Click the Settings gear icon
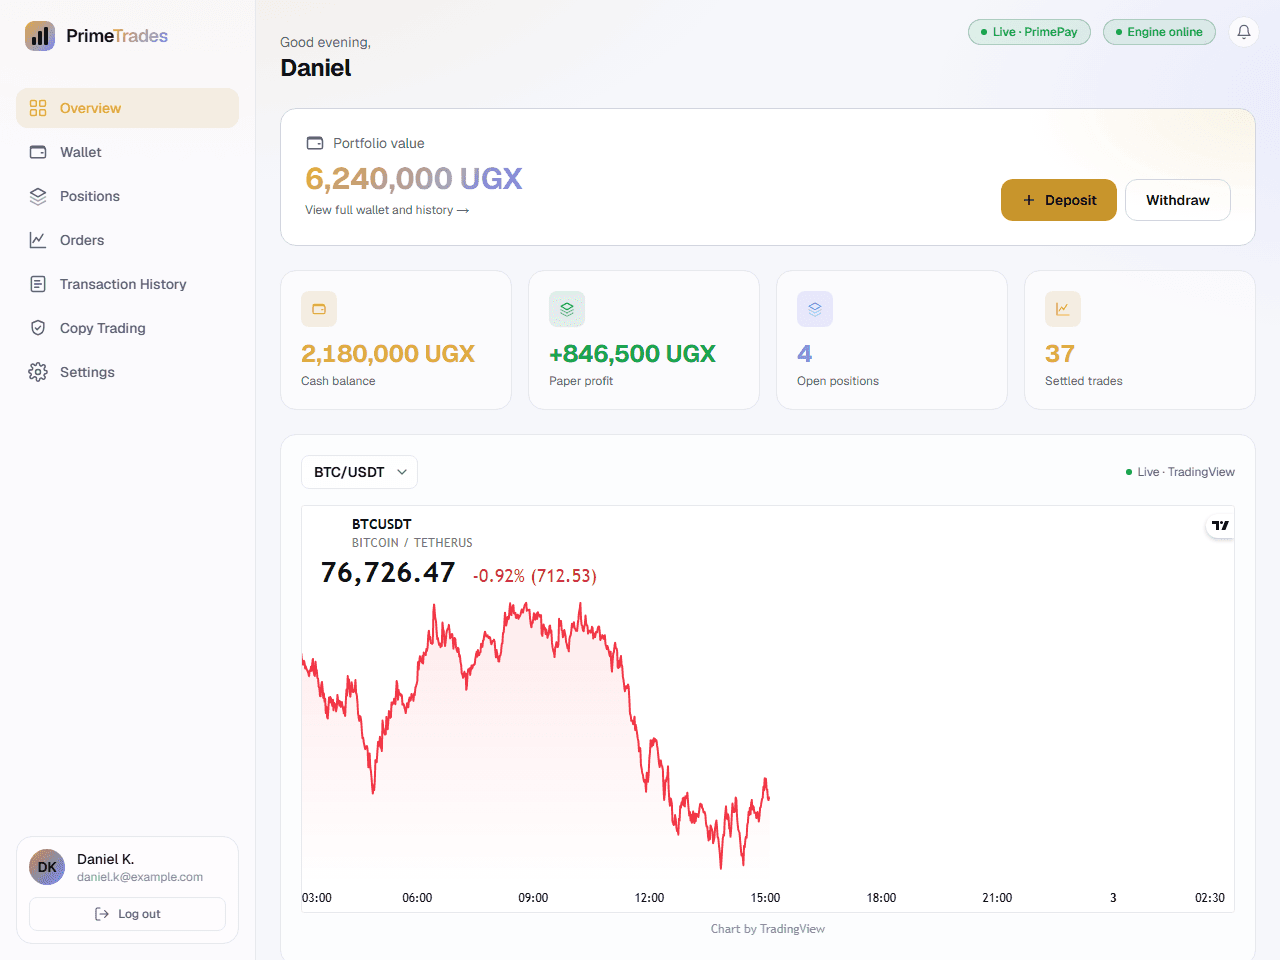 (38, 372)
